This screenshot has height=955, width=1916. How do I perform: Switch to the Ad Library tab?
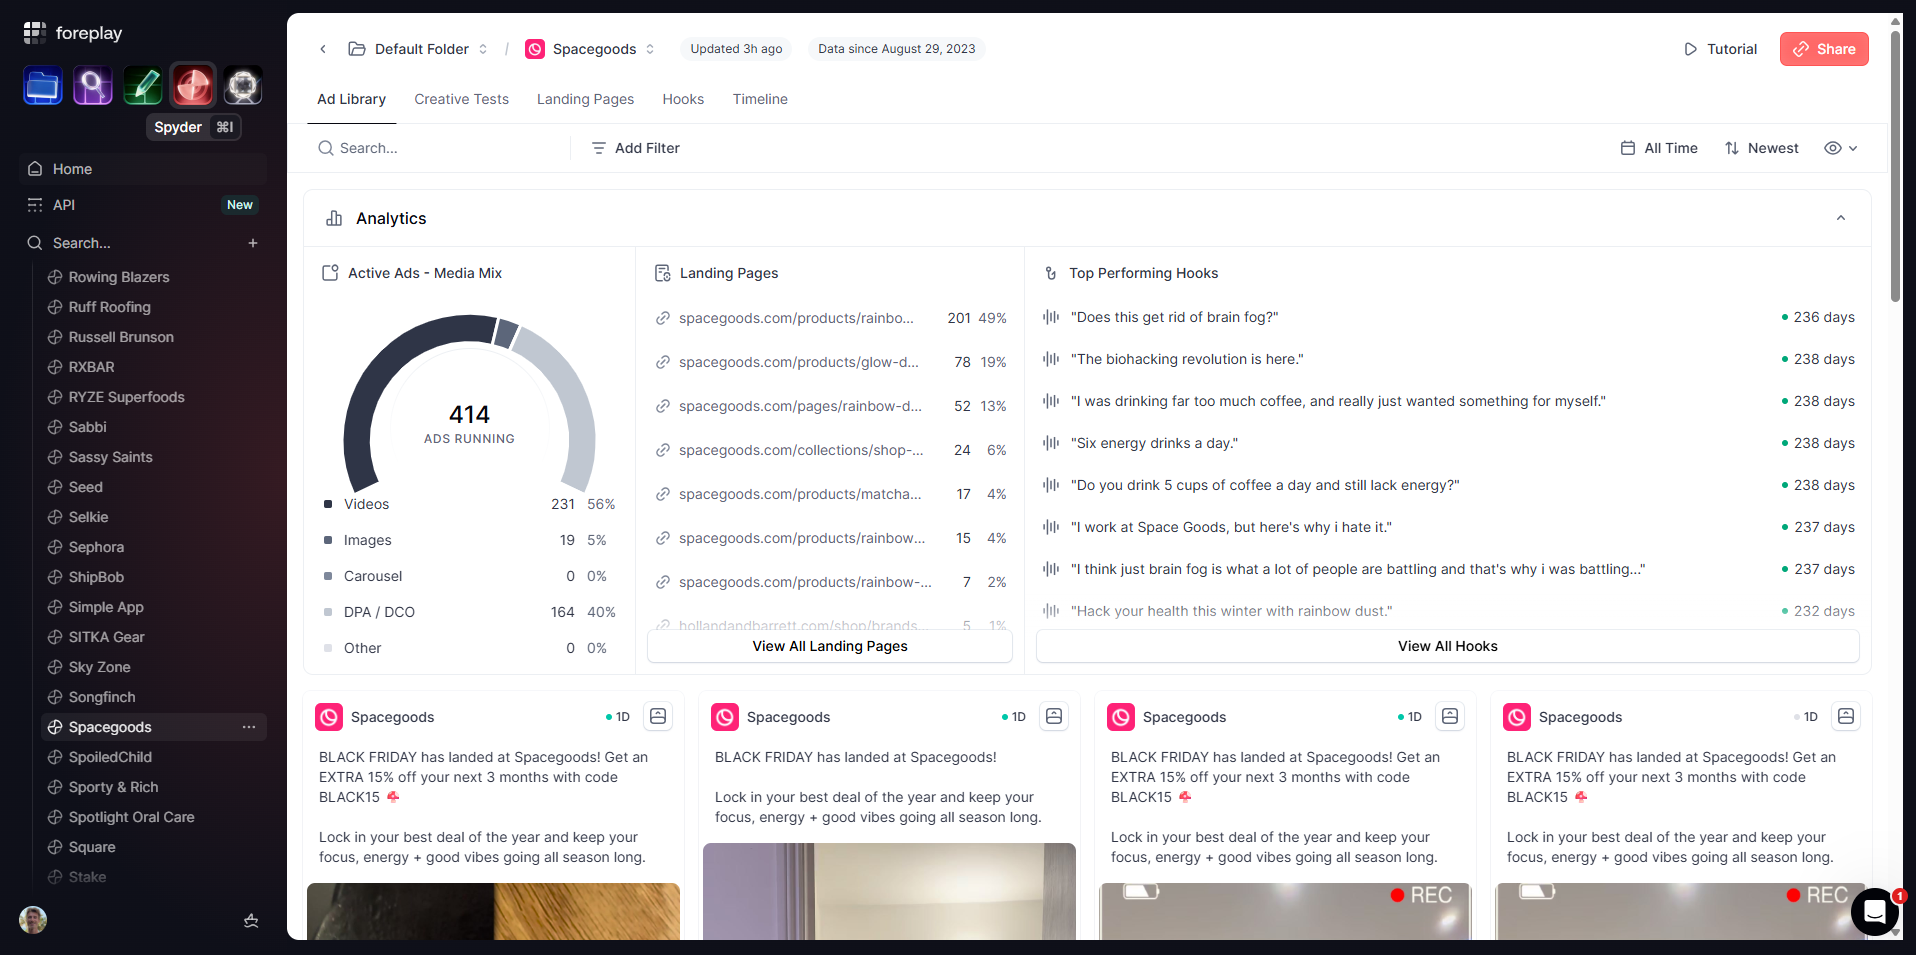coord(351,99)
